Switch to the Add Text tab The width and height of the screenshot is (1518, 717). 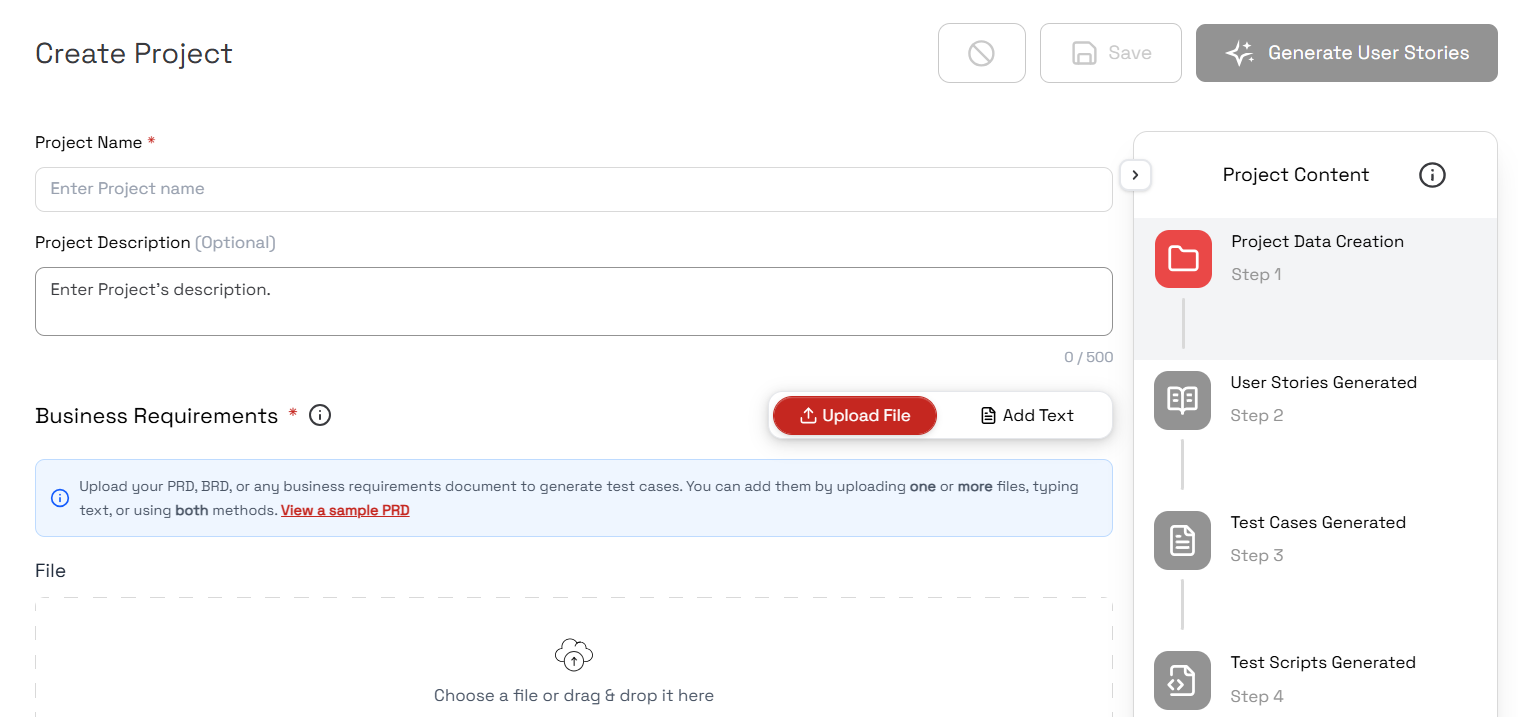1027,416
